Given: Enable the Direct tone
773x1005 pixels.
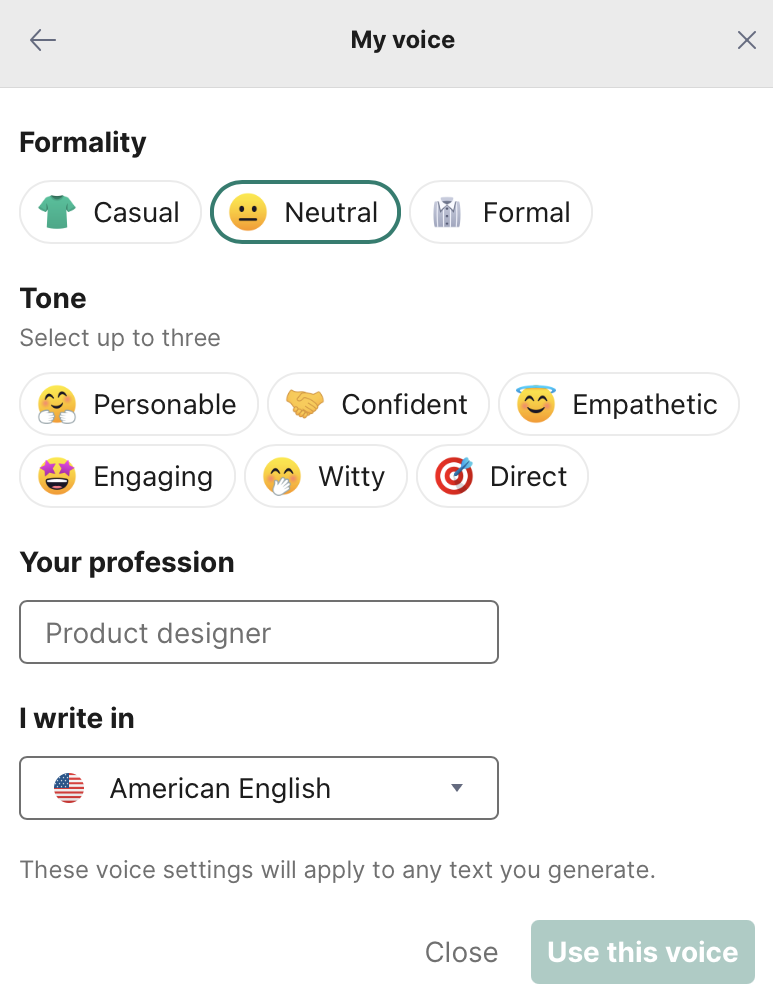Looking at the screenshot, I should point(502,476).
